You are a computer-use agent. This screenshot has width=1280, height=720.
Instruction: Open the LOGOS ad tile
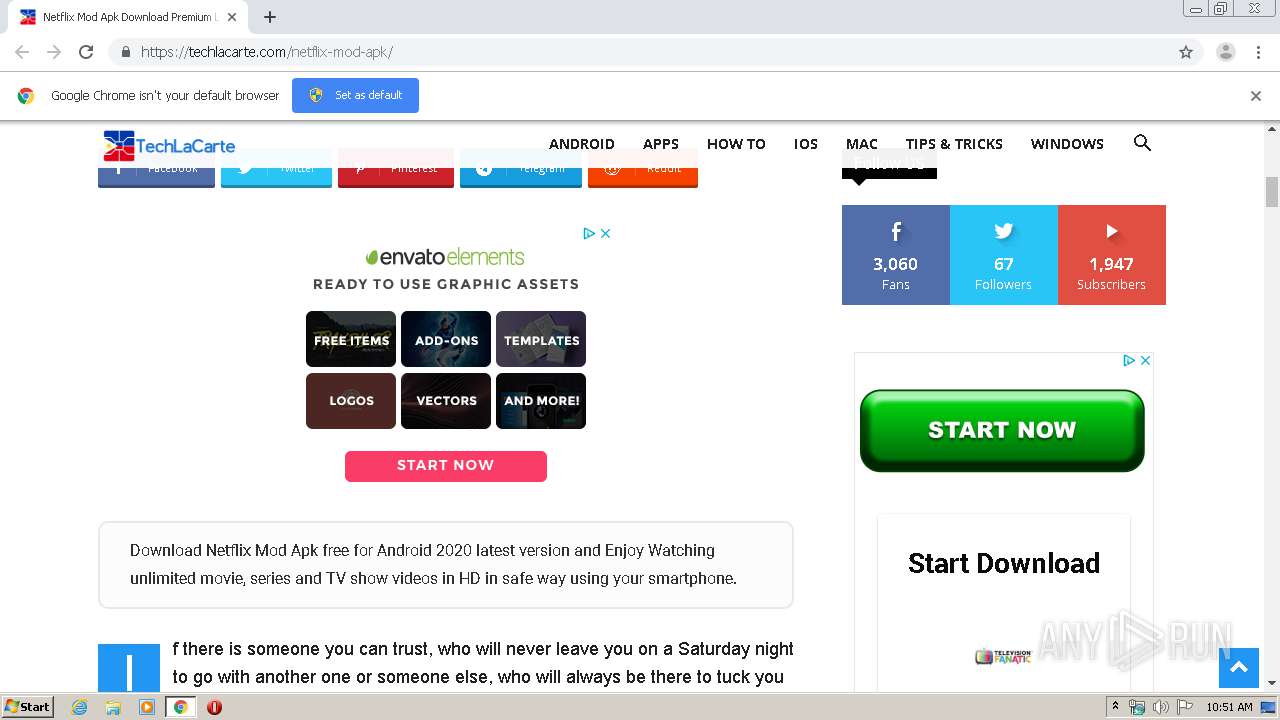351,401
